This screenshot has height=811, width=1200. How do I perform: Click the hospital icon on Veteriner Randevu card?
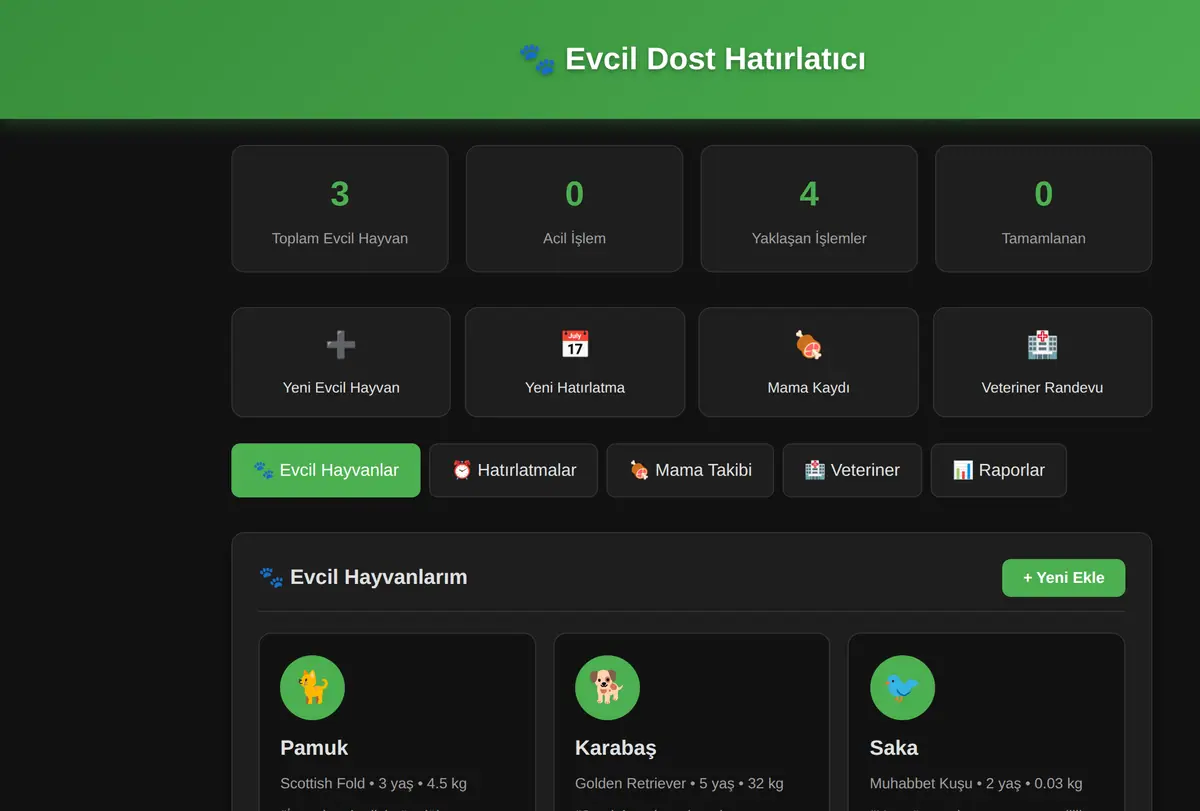[1042, 345]
